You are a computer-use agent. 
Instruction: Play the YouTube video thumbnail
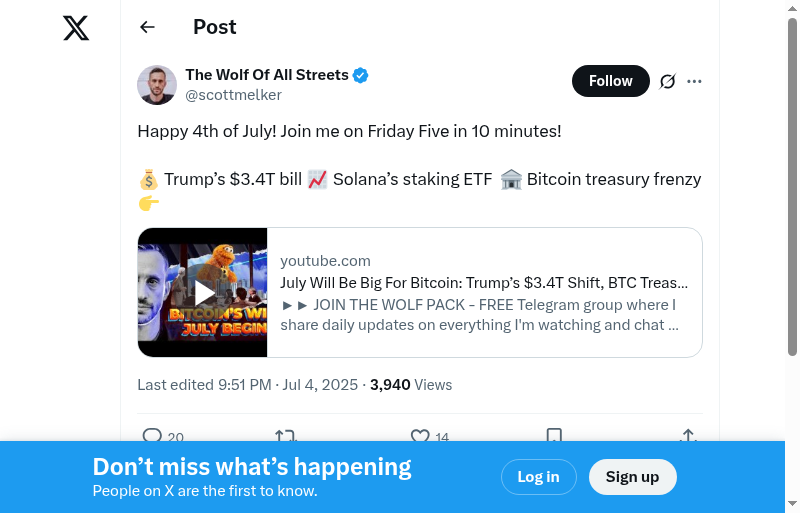[x=203, y=292]
